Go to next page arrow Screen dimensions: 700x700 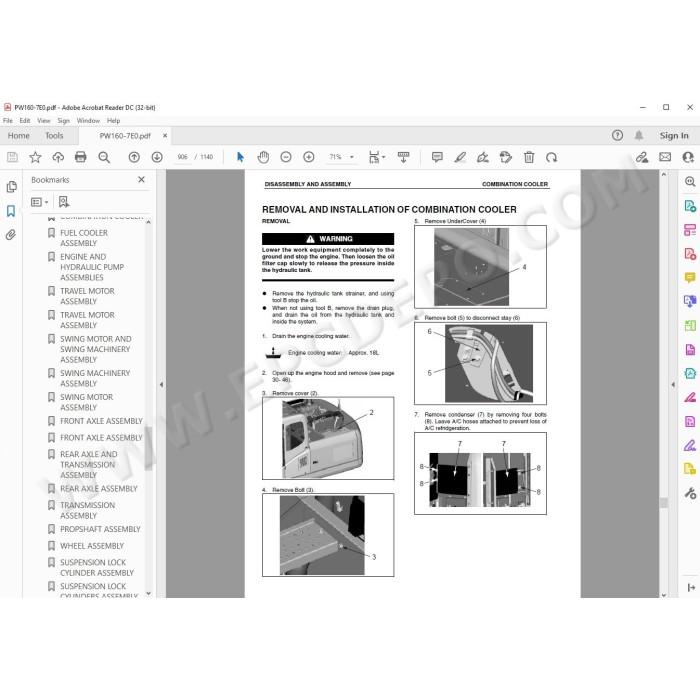click(x=157, y=157)
